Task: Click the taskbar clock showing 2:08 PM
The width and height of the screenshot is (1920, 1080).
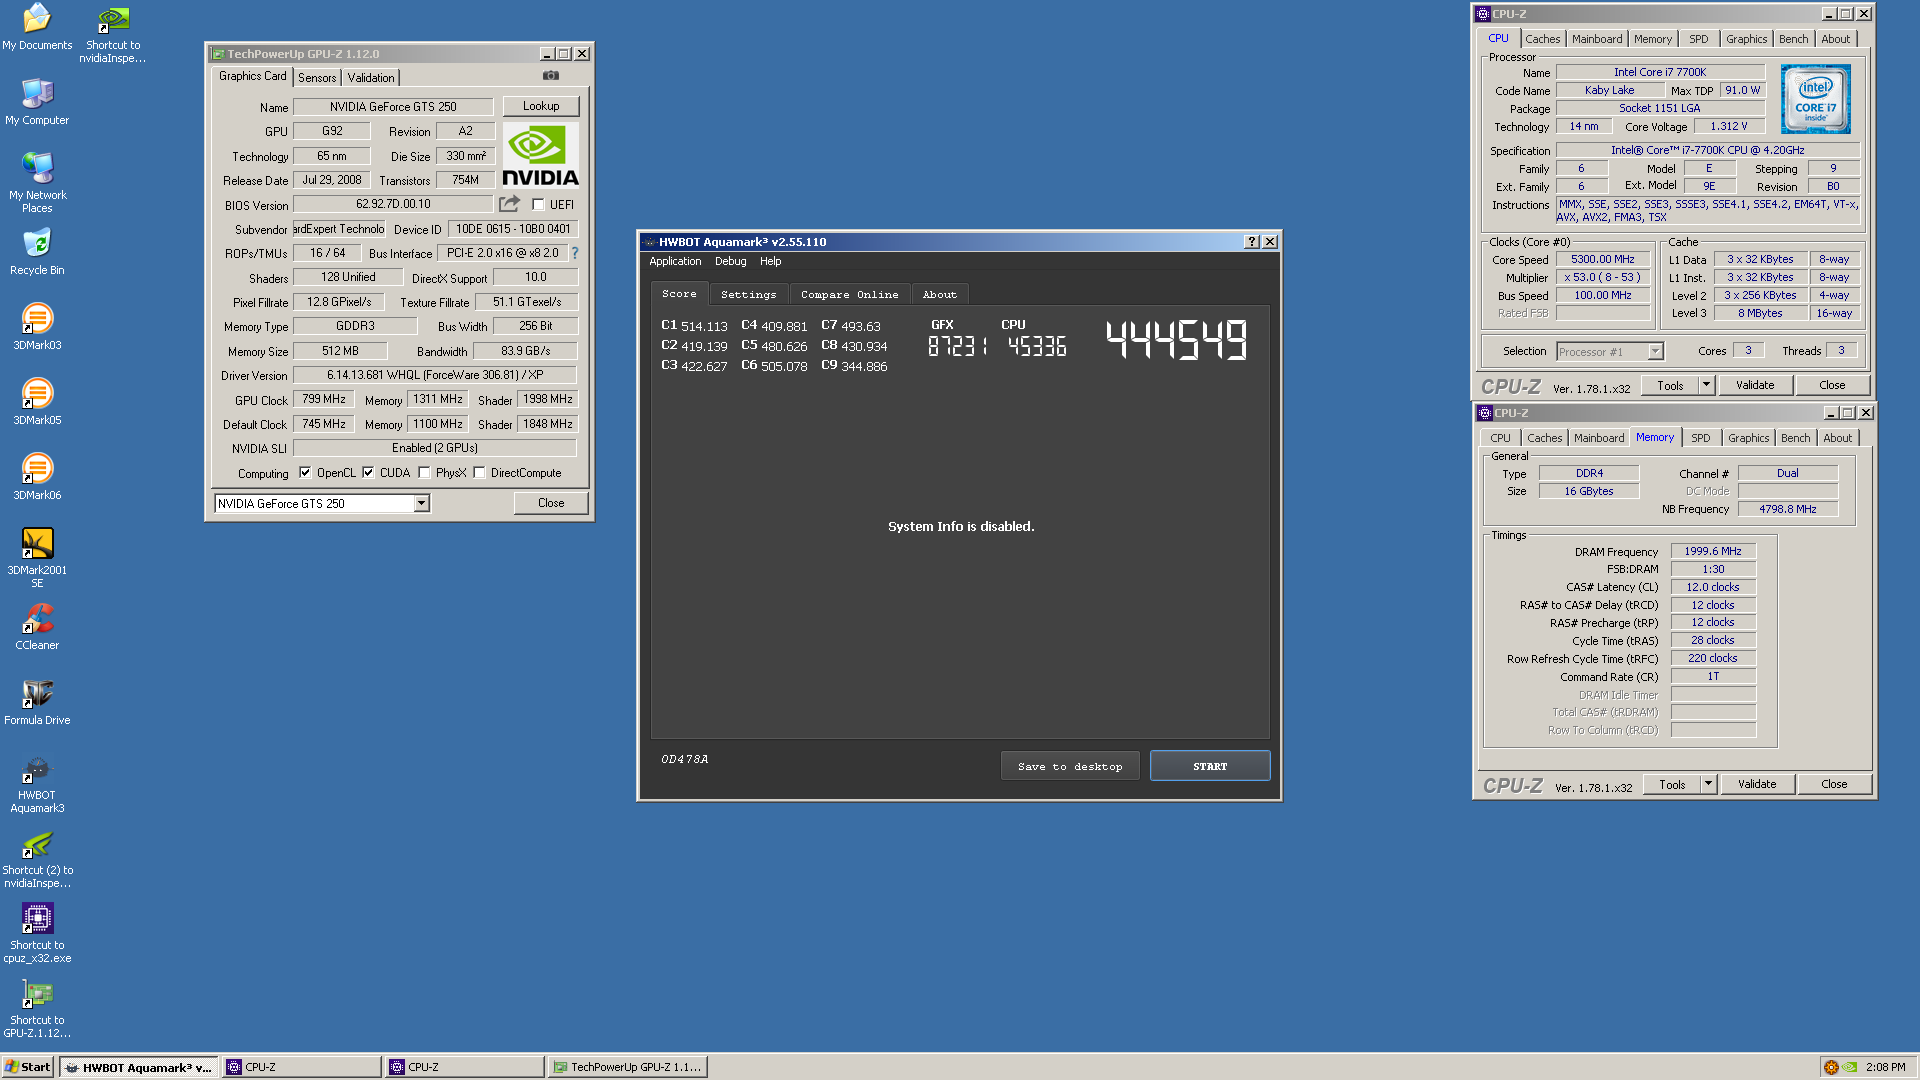Action: 1885,1067
